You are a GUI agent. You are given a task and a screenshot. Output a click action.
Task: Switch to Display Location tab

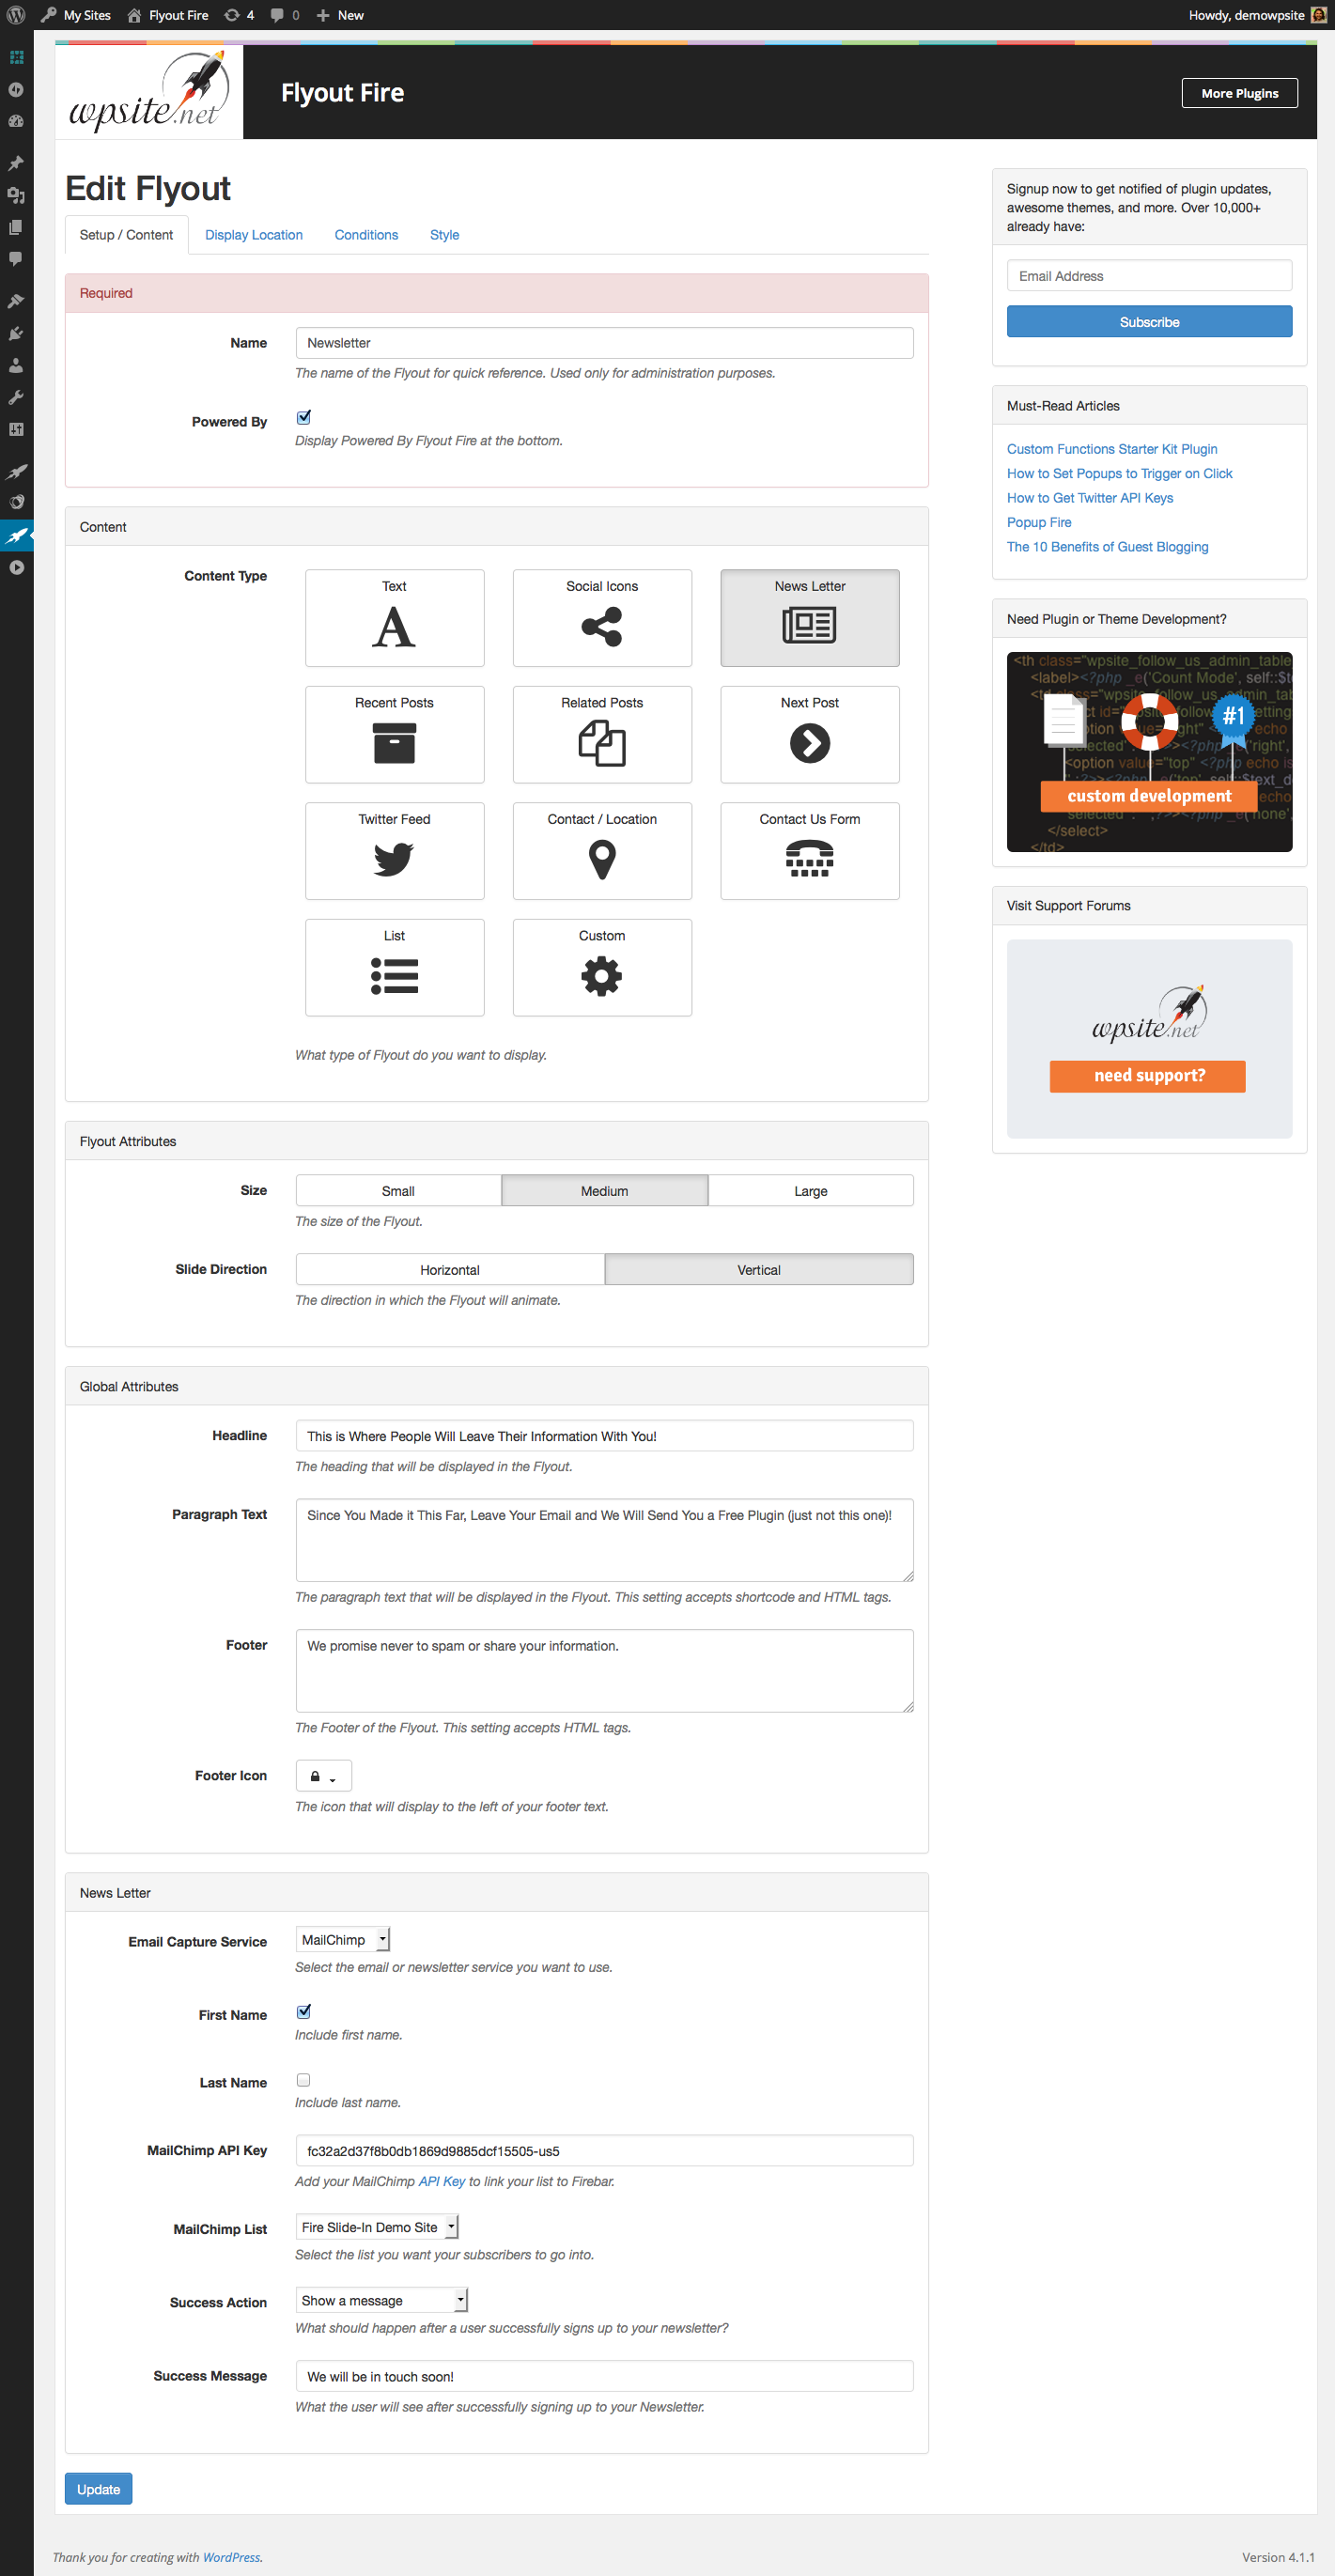coord(254,235)
